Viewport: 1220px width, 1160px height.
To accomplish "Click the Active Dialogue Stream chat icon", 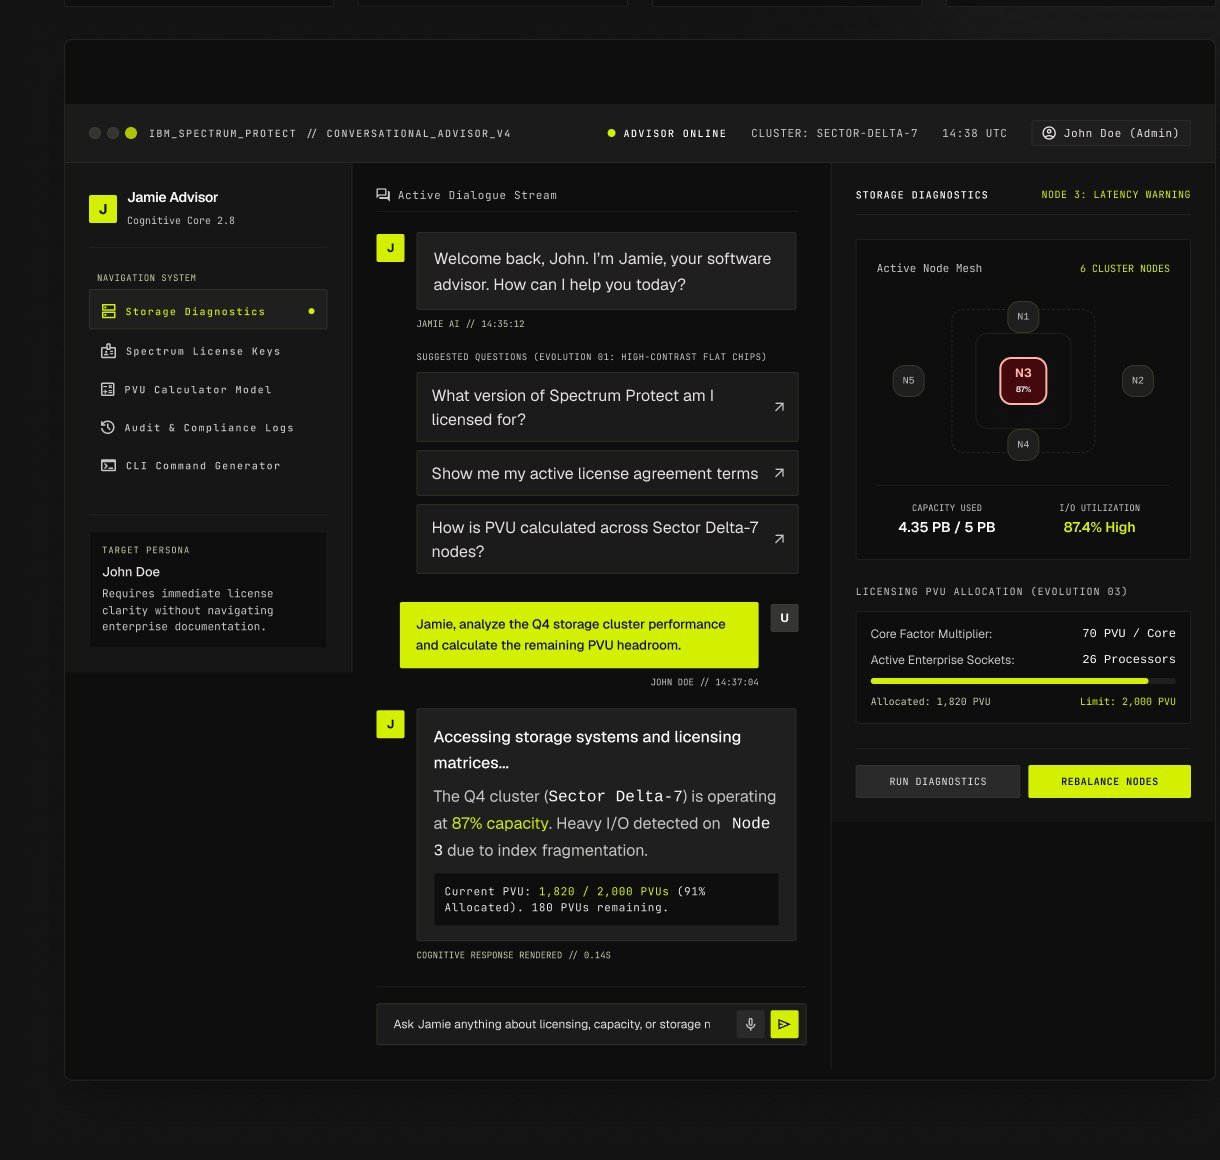I will (x=383, y=195).
